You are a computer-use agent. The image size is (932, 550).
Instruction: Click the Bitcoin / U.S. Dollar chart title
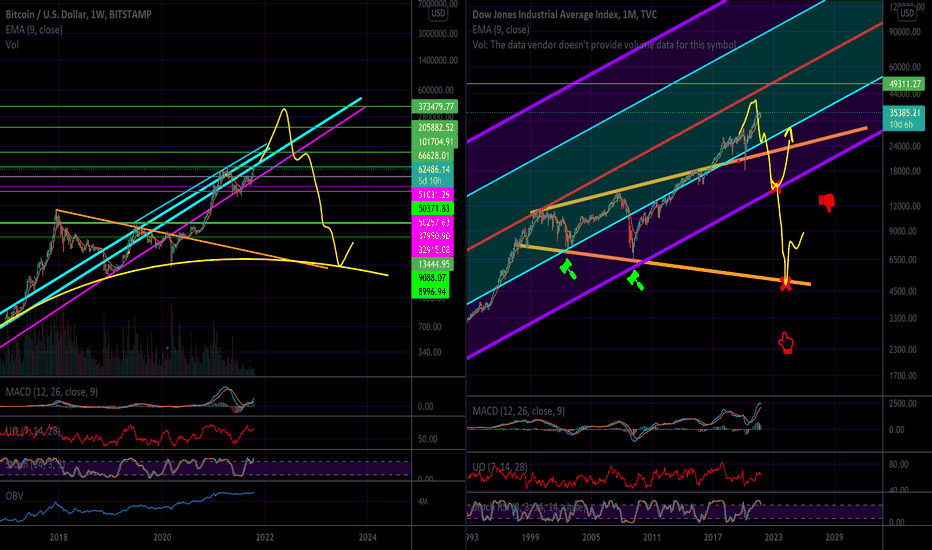click(x=78, y=14)
